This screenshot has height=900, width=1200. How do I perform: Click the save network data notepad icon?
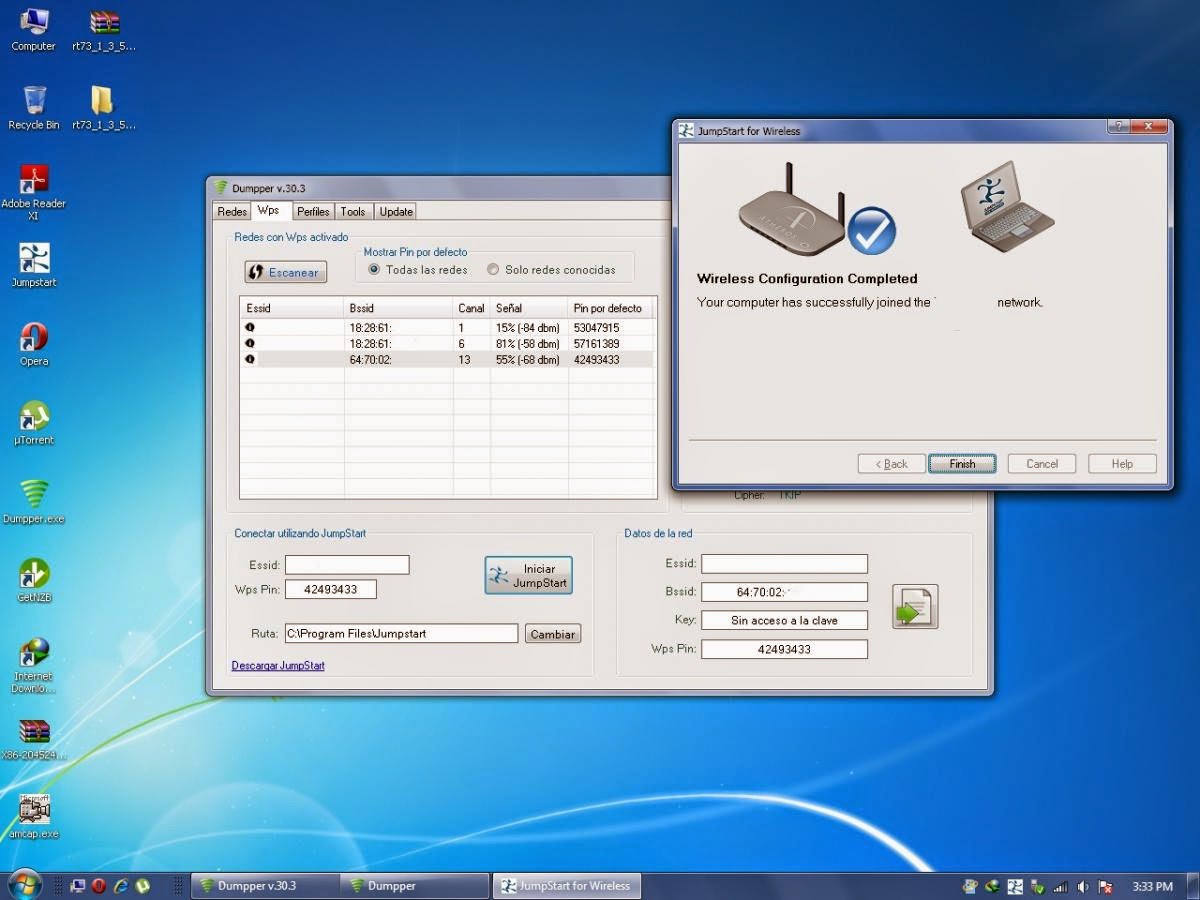click(915, 606)
